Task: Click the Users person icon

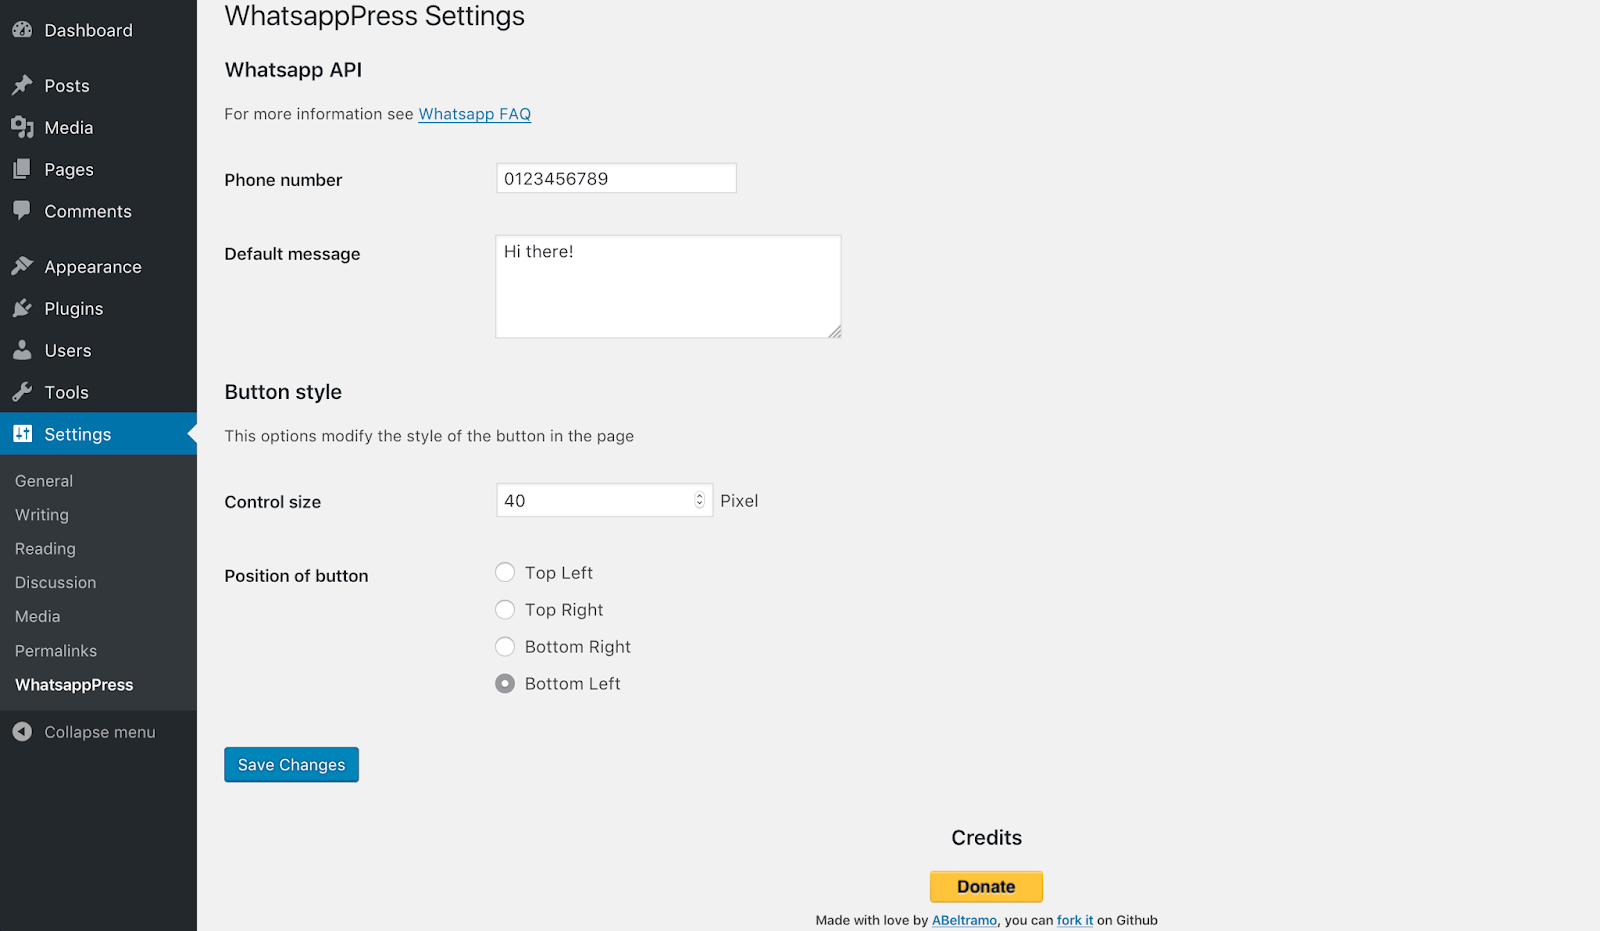Action: click(22, 350)
